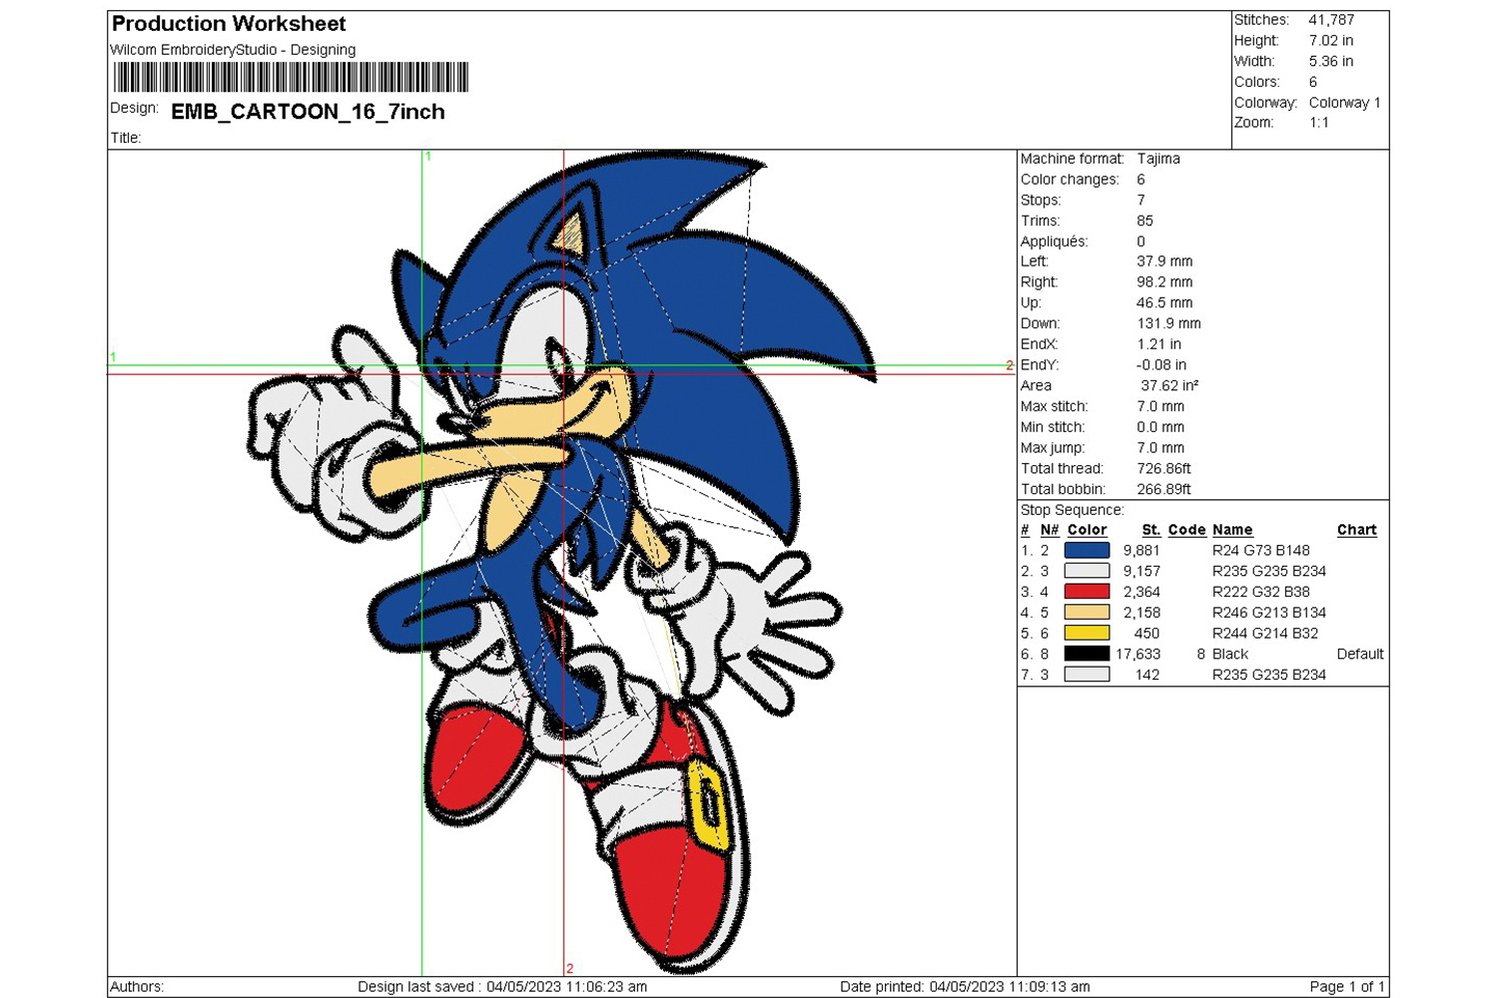
Task: Choose the yellow R244 G214 B32 swatch
Action: (1087, 633)
